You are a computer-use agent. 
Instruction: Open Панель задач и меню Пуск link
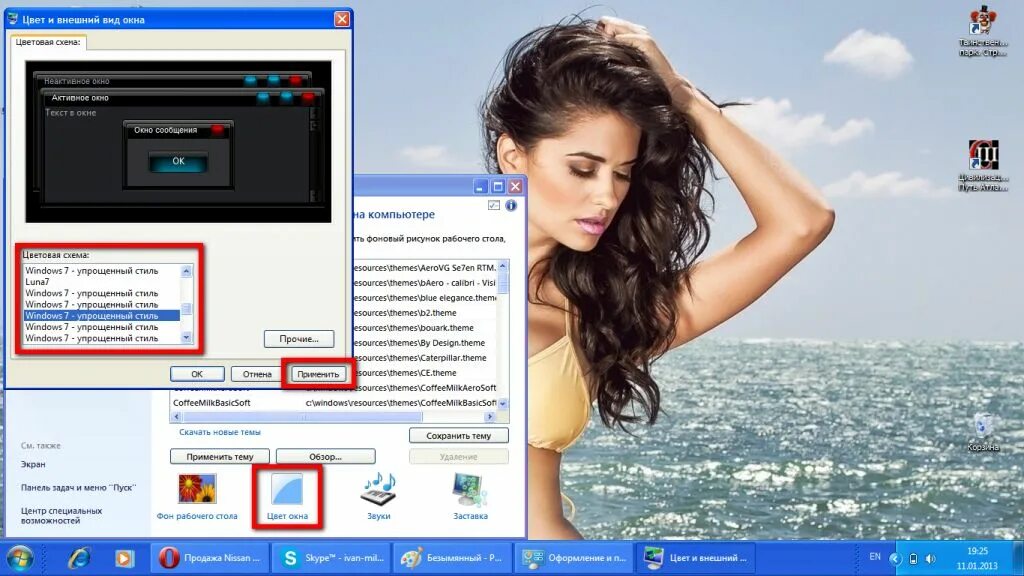pos(78,487)
